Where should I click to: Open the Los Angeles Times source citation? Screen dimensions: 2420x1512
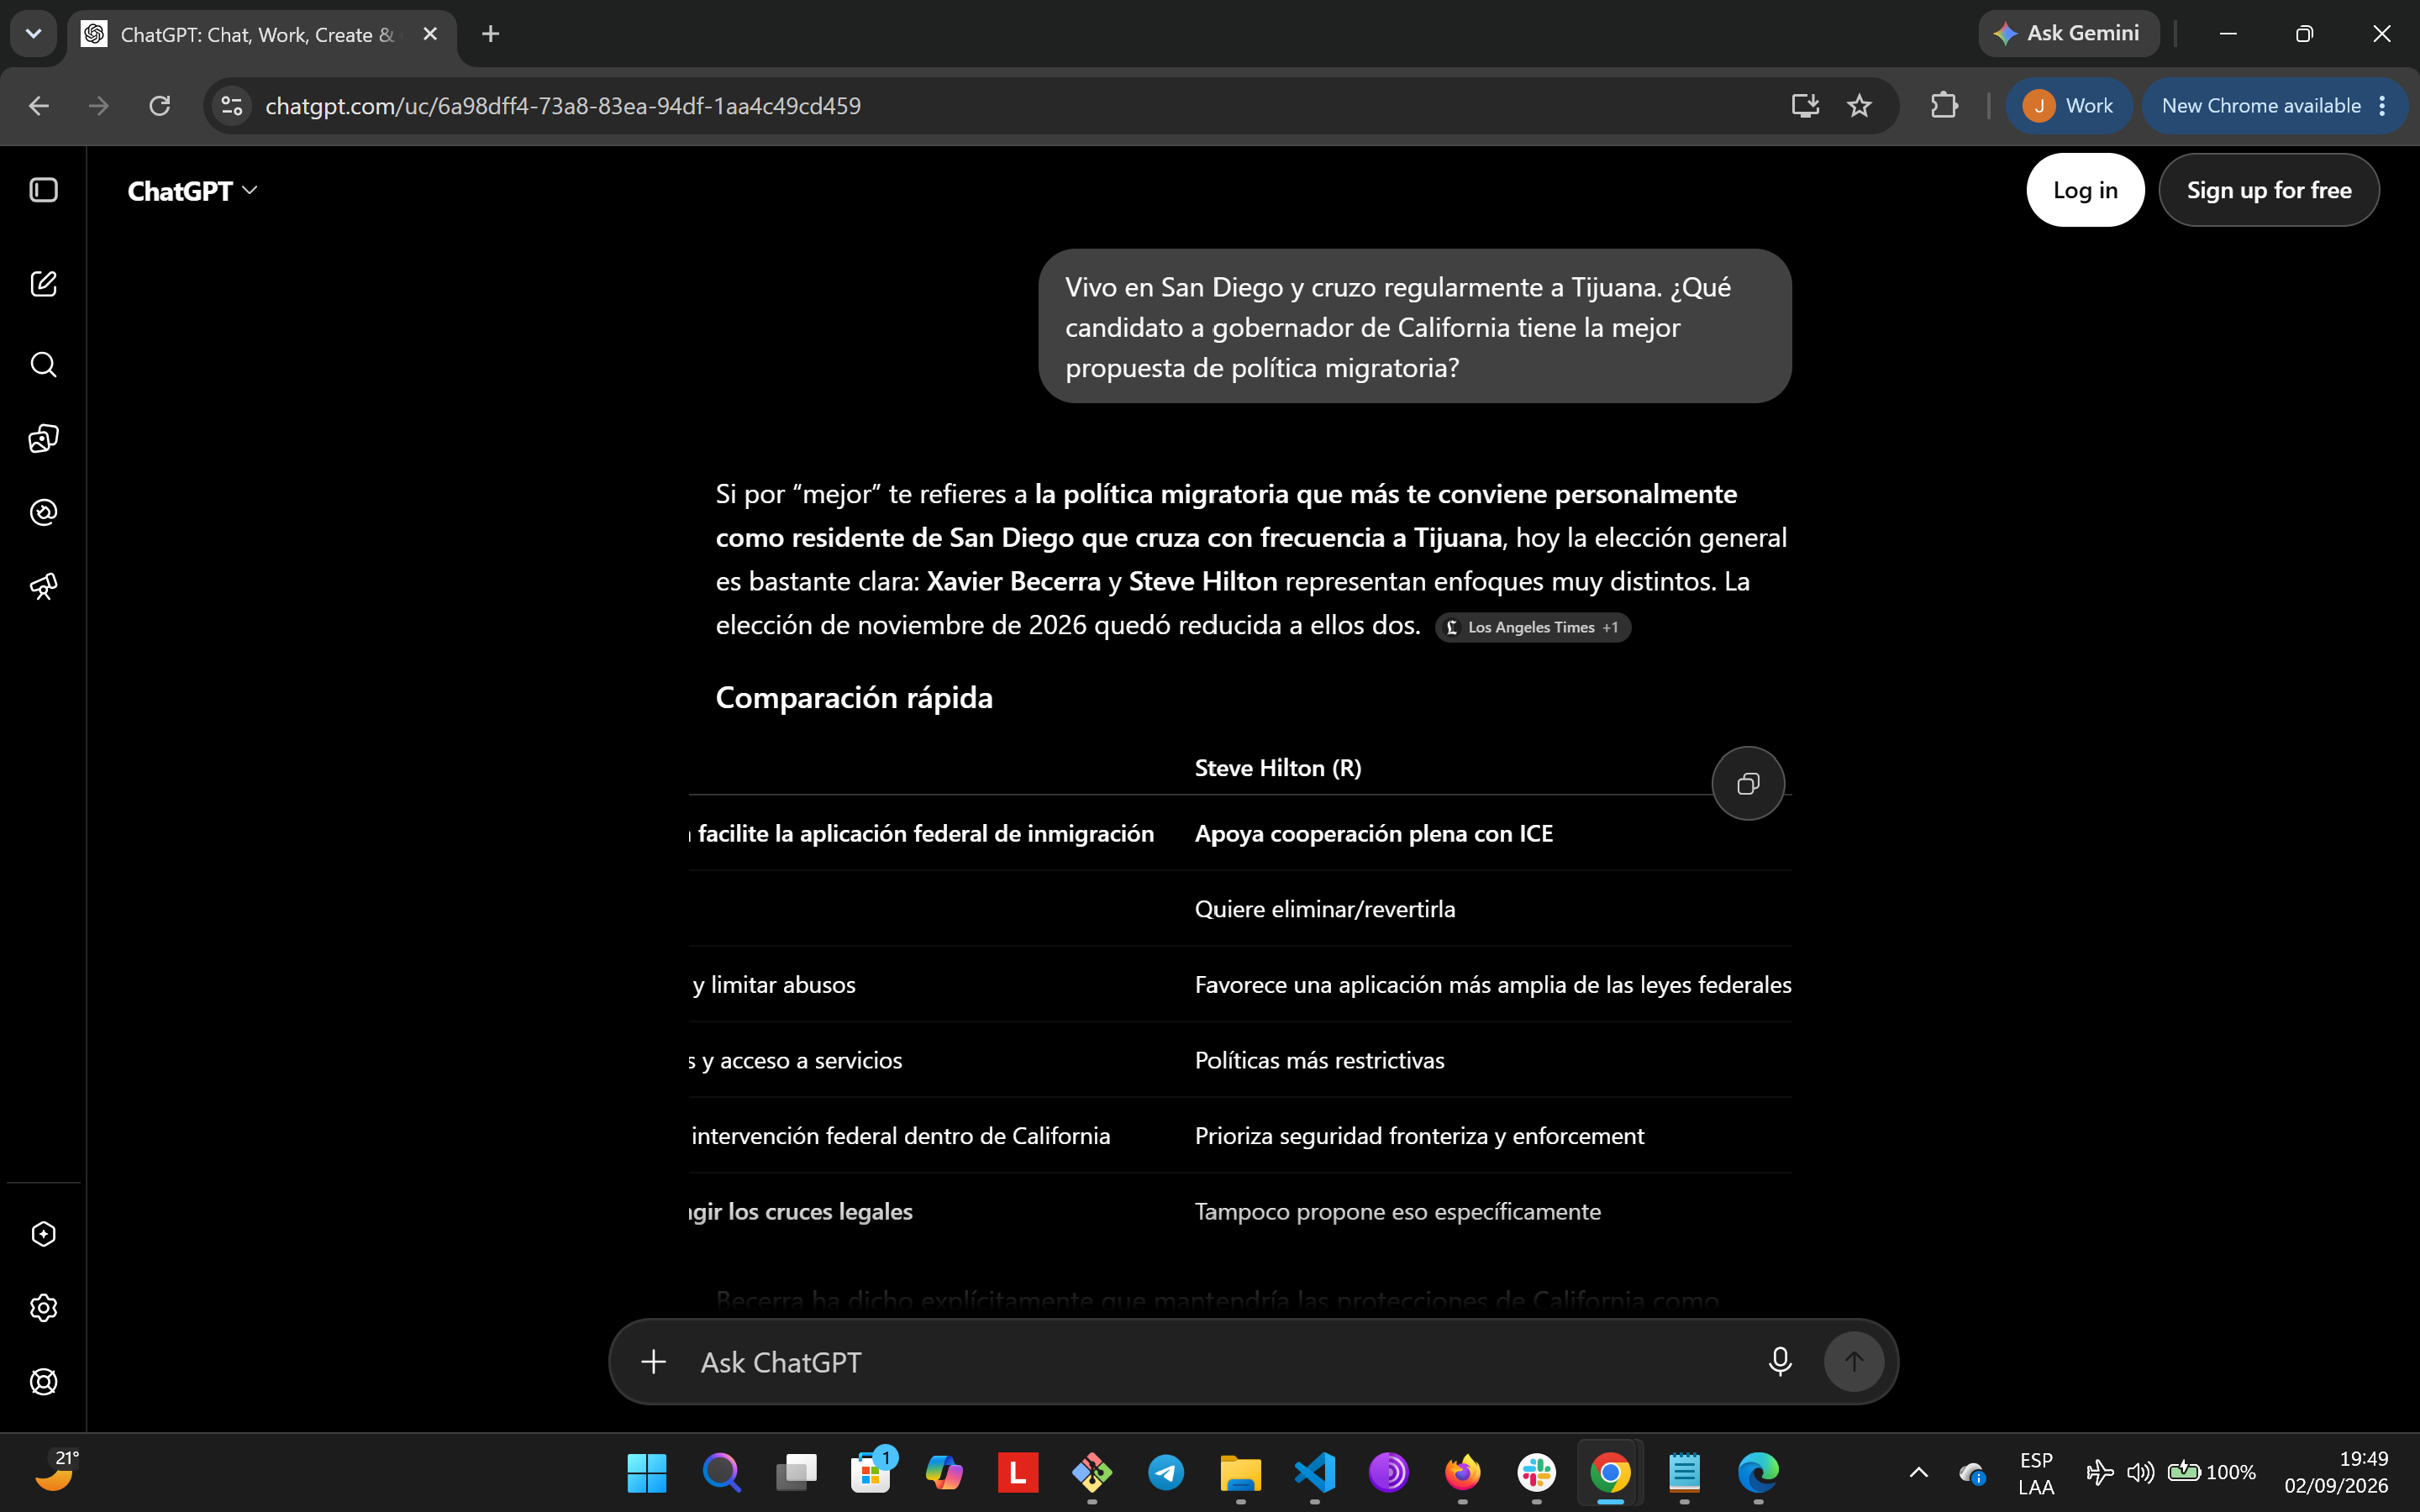[x=1533, y=628]
